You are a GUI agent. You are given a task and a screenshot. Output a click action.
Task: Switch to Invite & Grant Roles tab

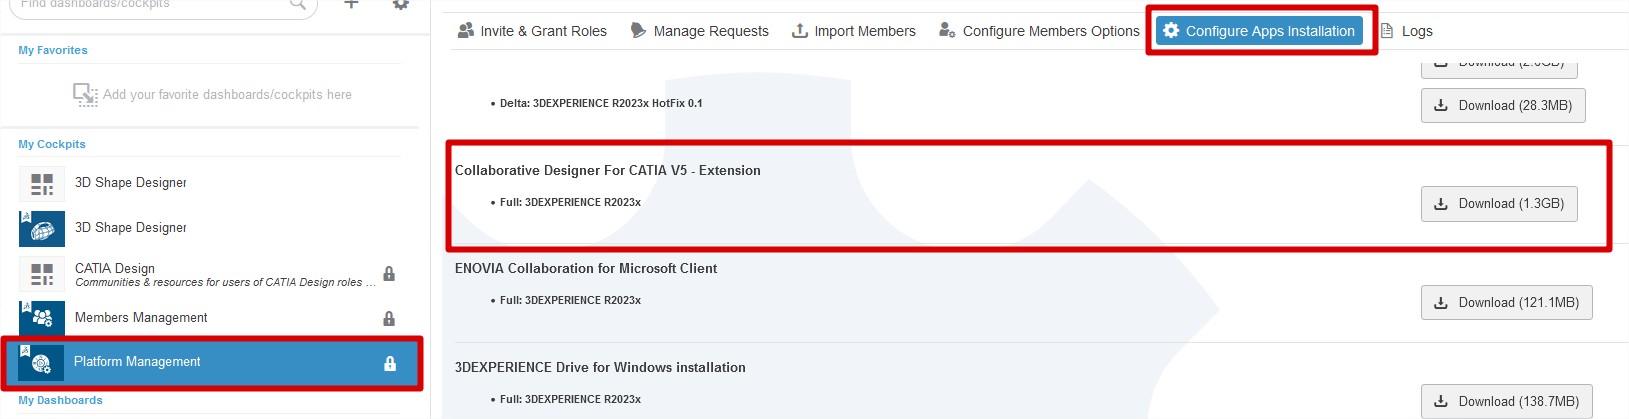coord(532,31)
